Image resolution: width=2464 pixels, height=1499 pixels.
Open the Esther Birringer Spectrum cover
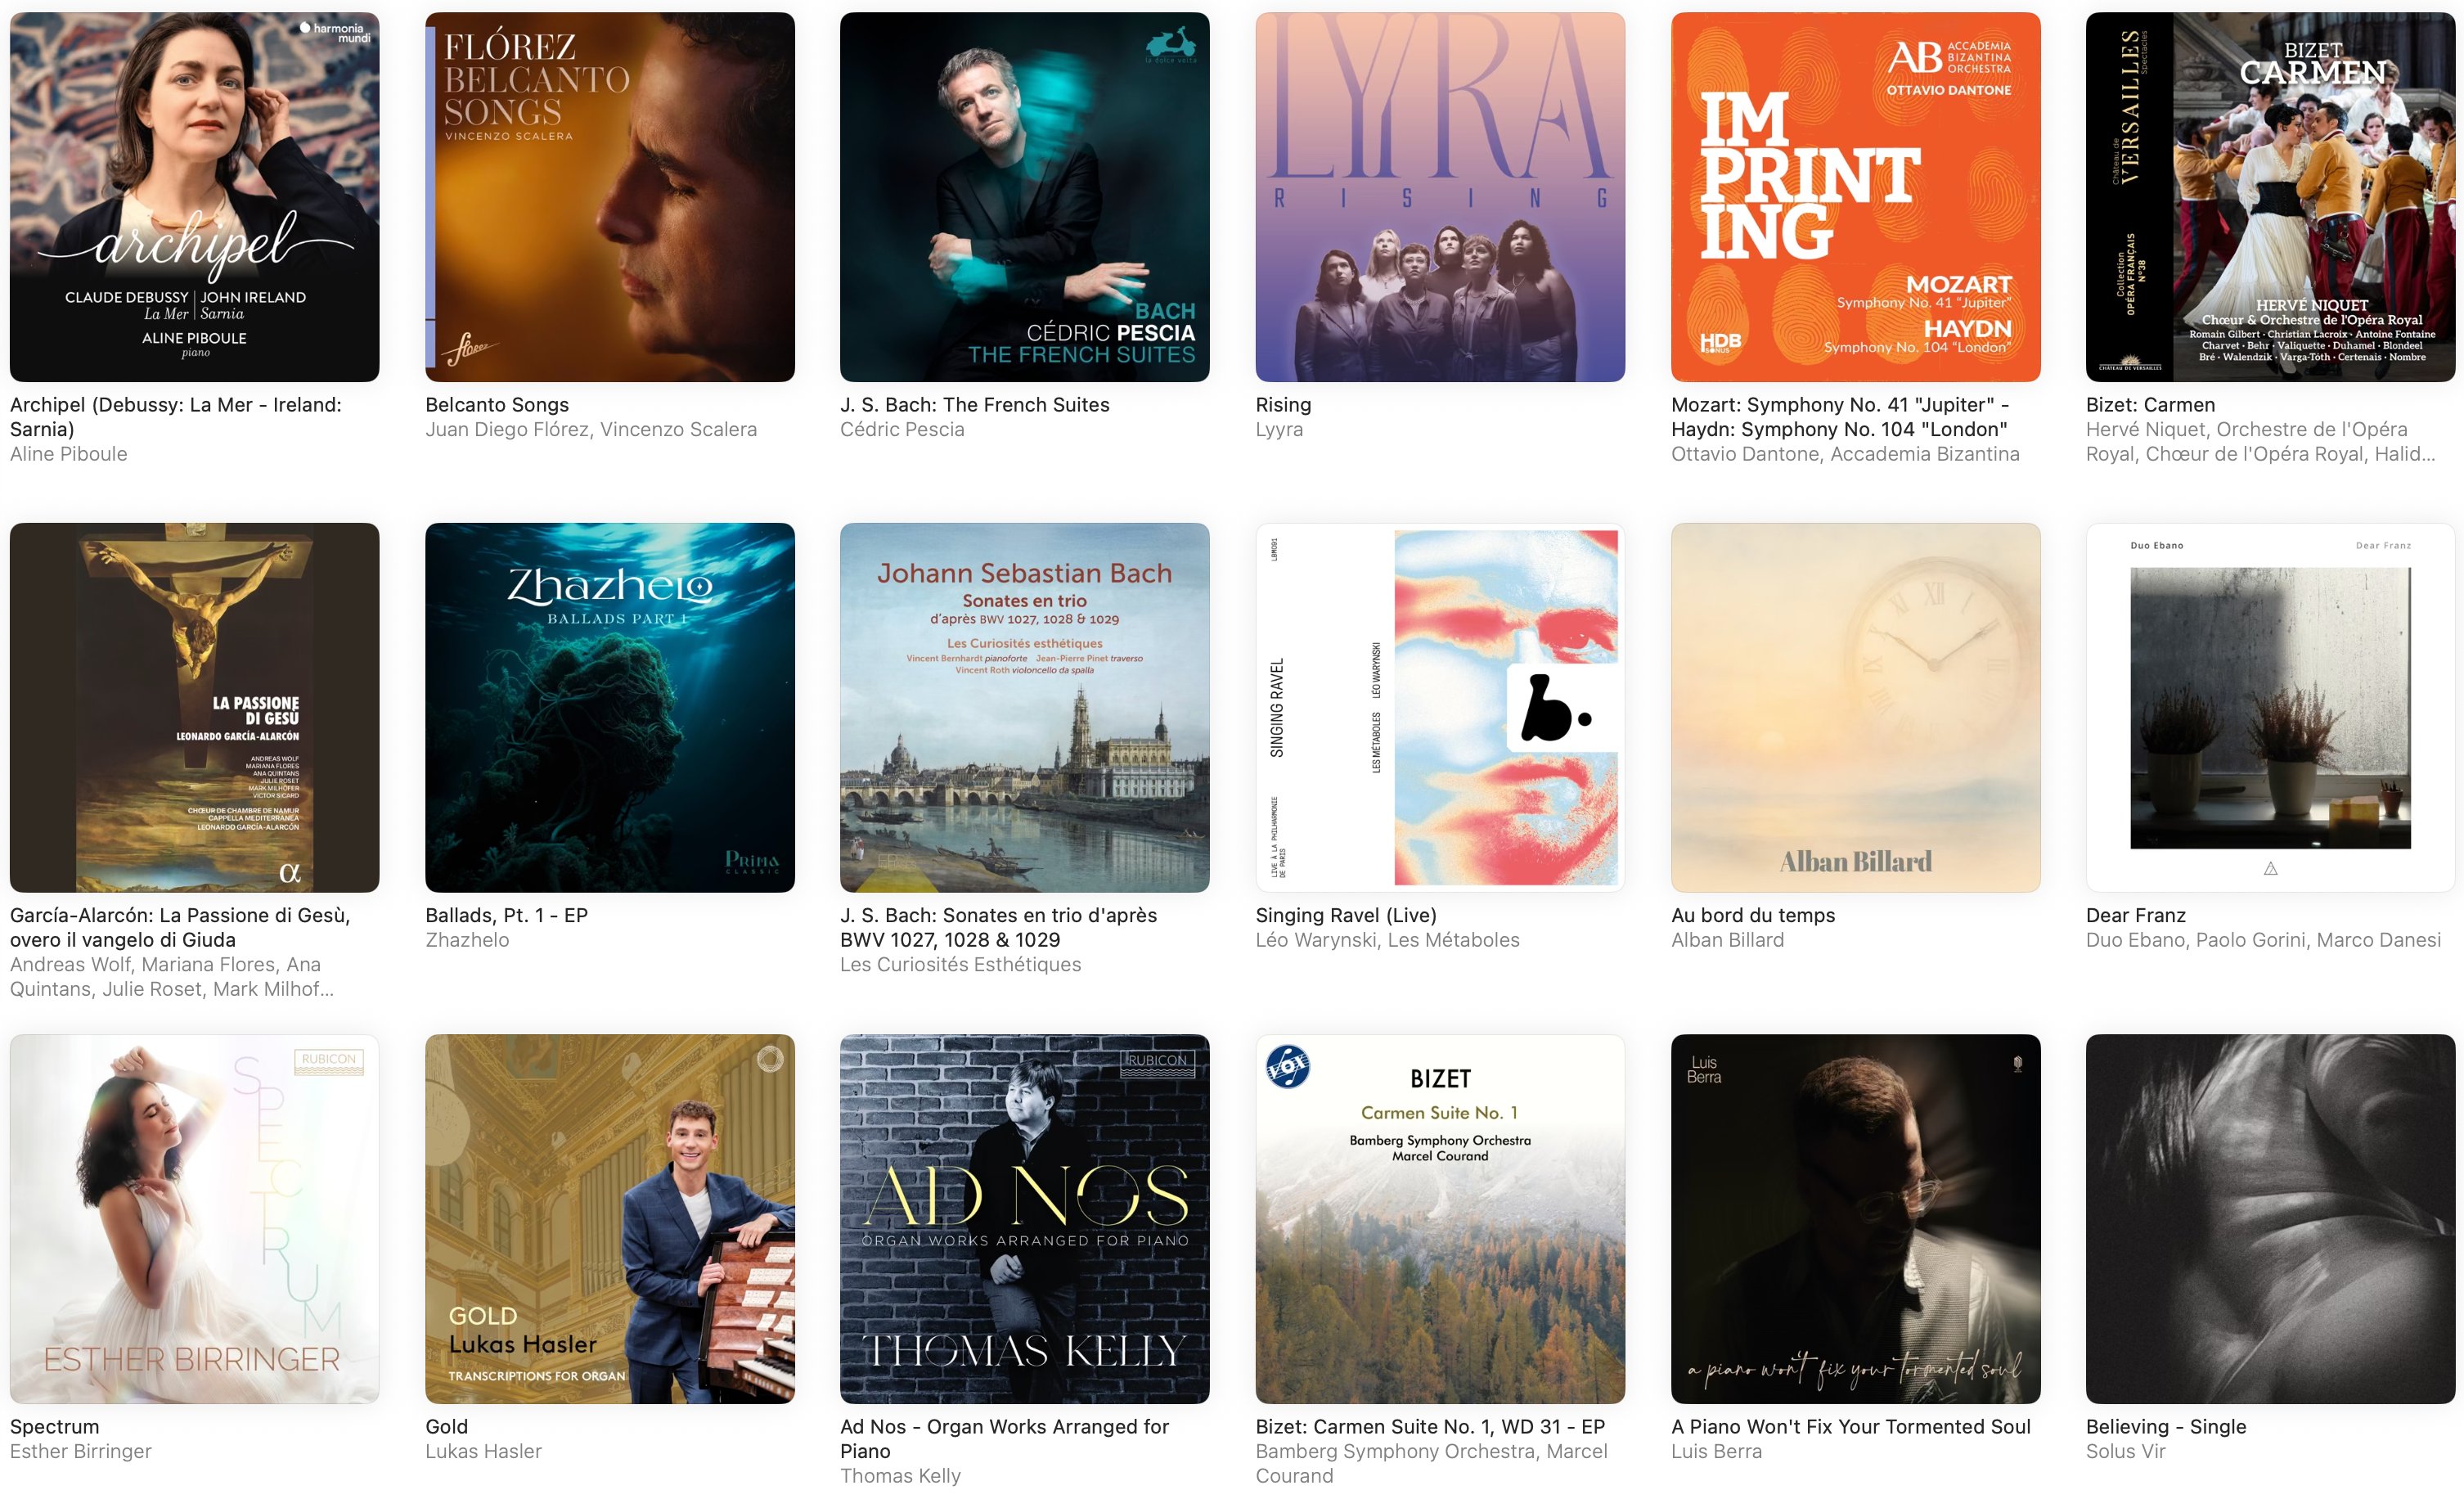[x=194, y=1219]
